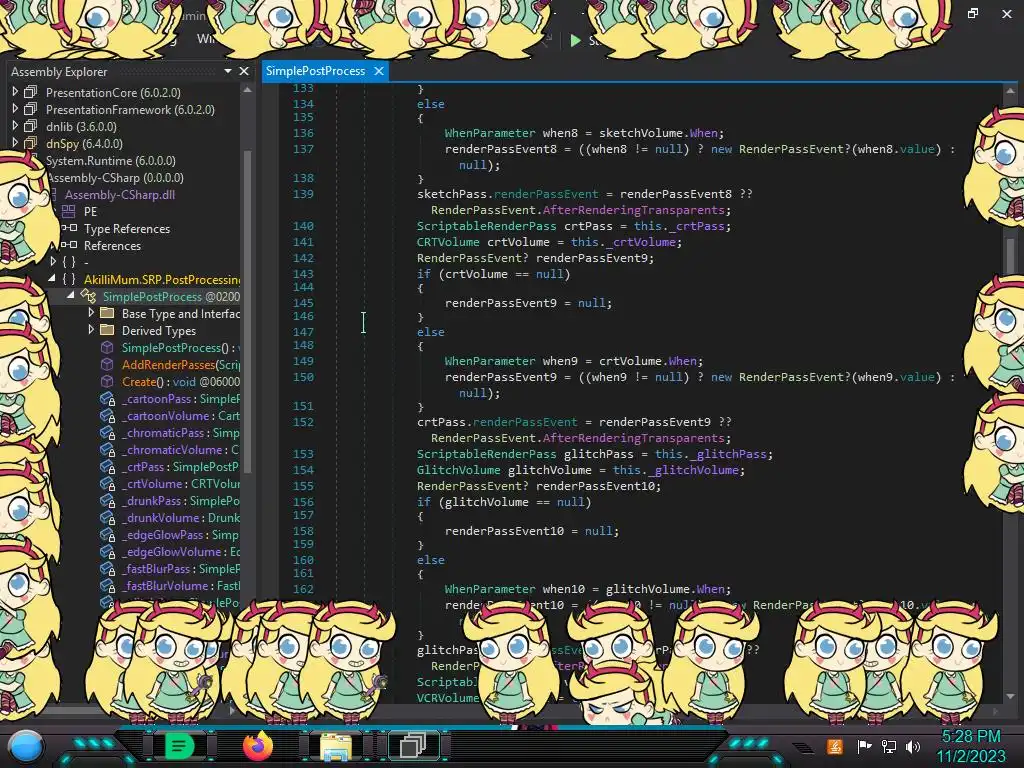Open the Windows Start orb
Screen dimensions: 1024x768
tap(26, 746)
